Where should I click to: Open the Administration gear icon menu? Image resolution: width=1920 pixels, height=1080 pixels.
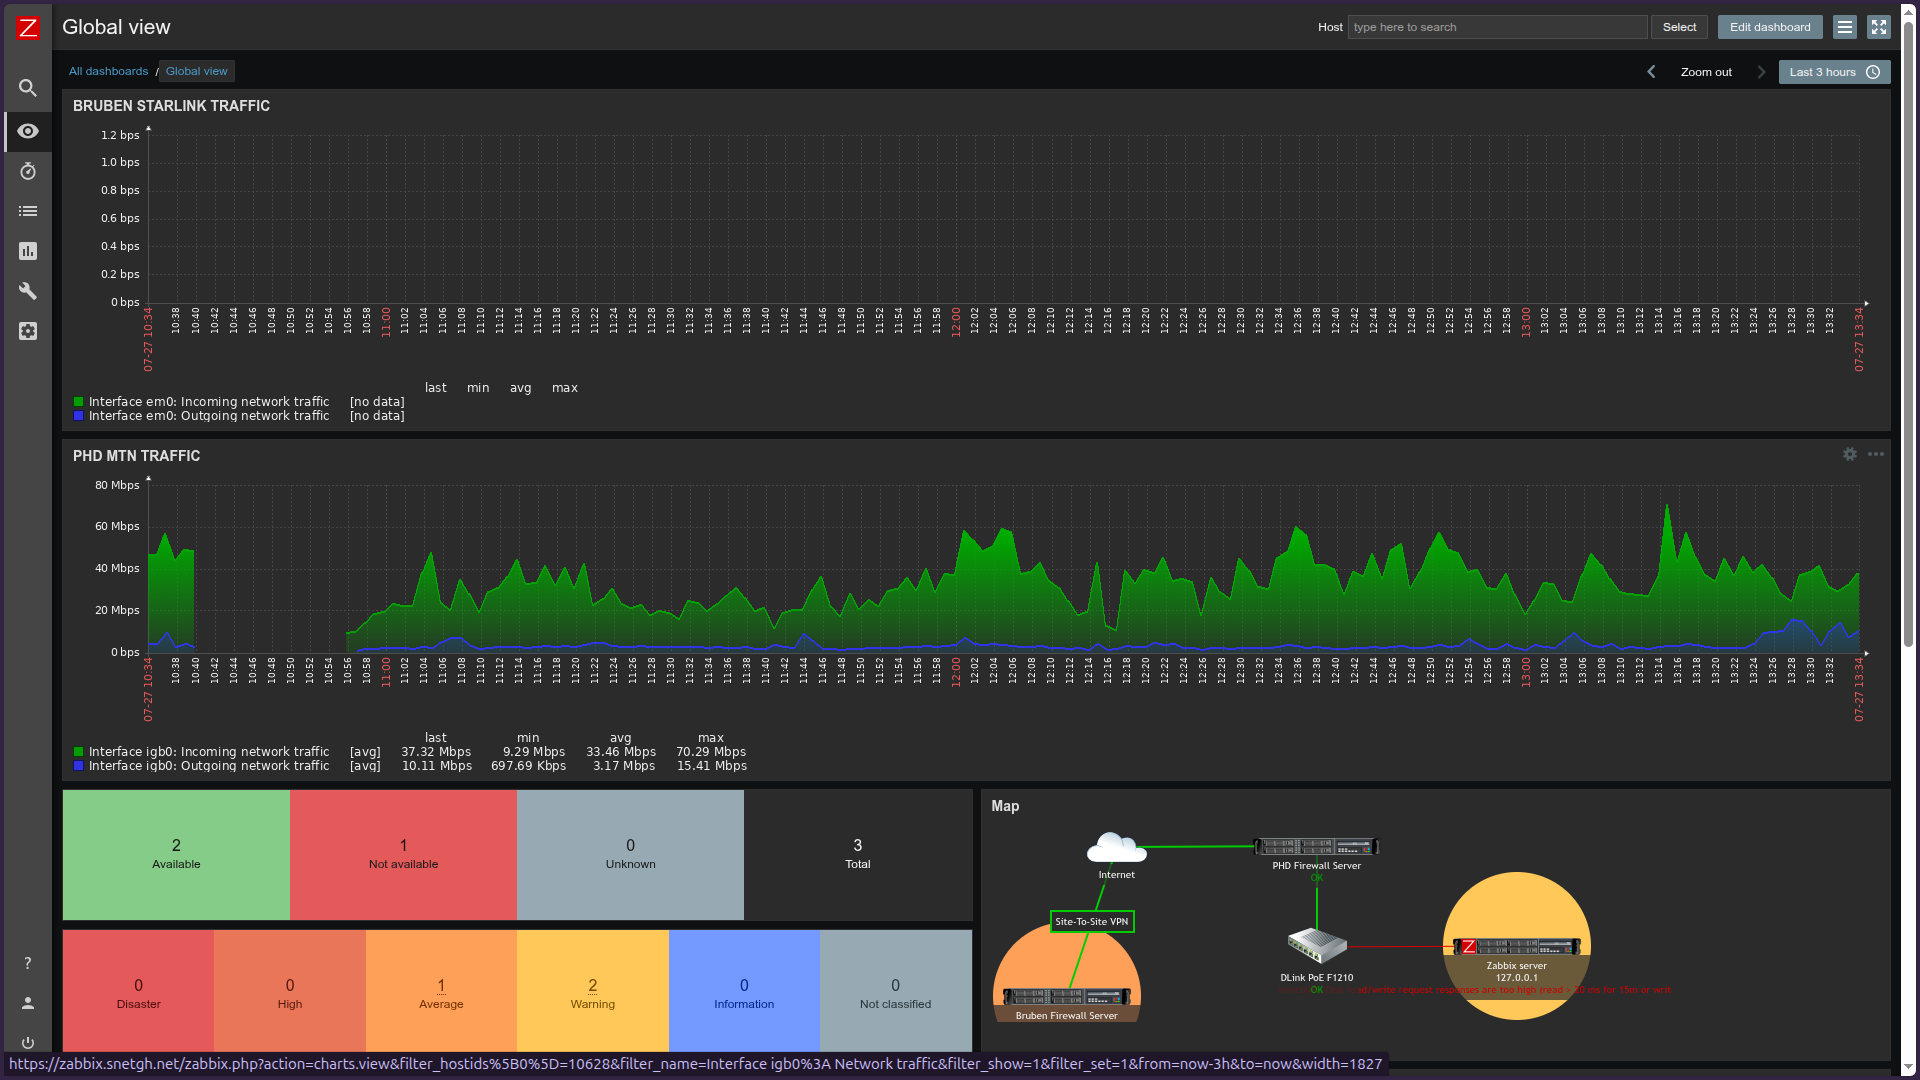28,331
